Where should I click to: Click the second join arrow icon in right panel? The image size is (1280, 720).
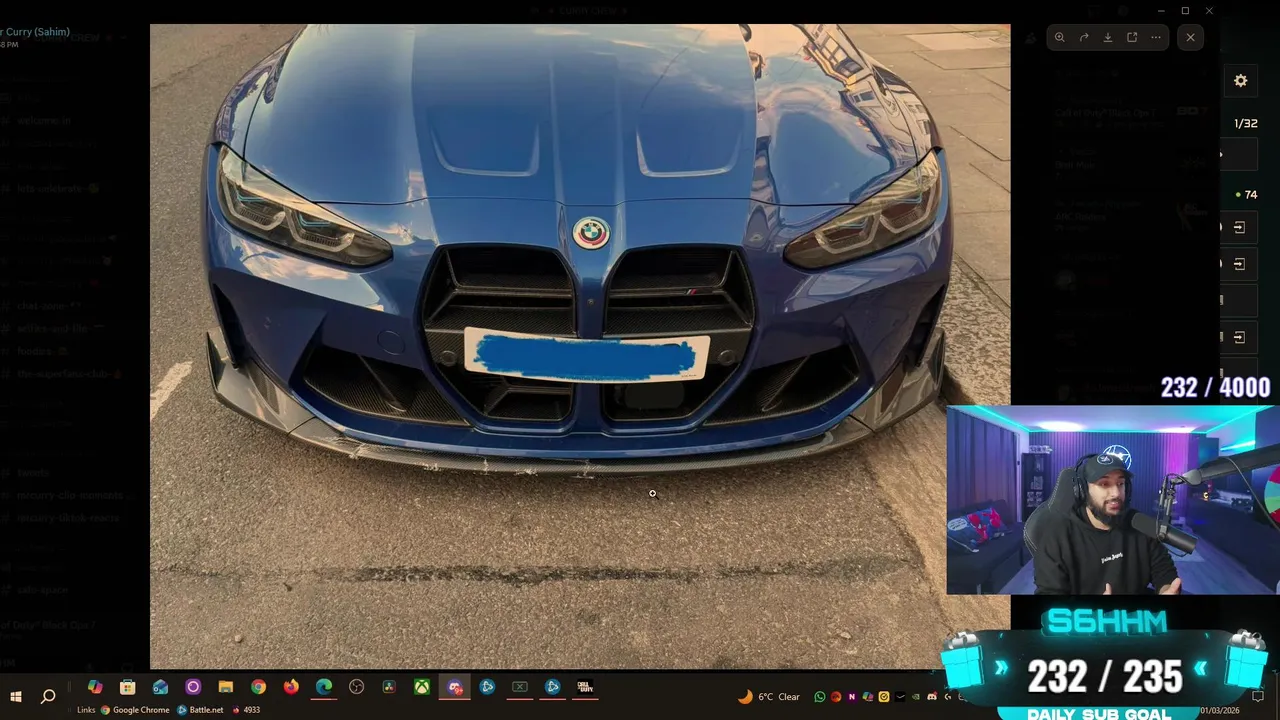coord(1239,264)
